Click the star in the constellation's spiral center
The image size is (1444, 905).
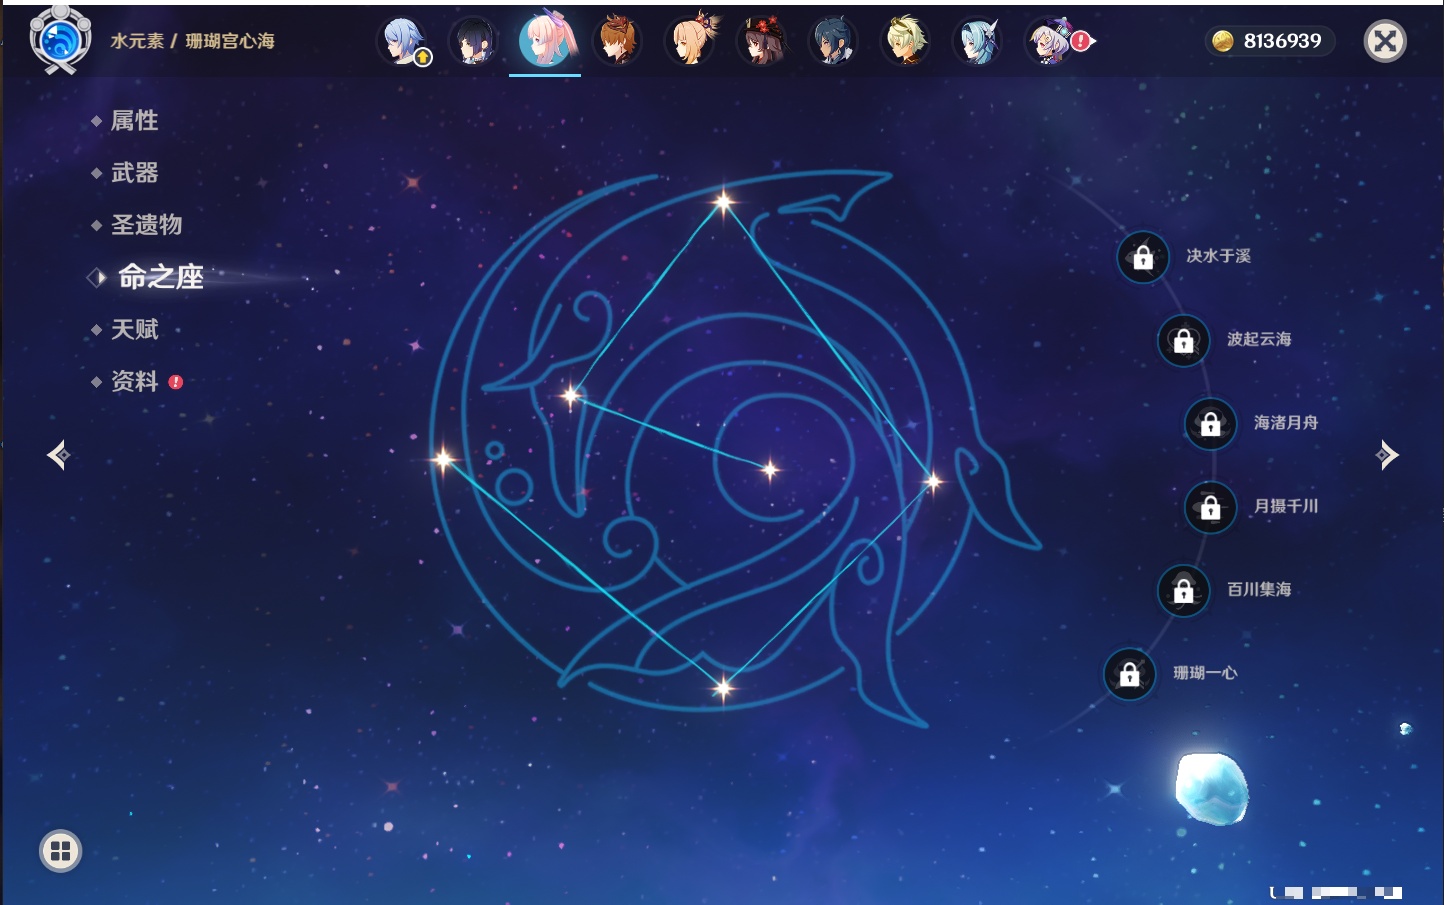[769, 469]
